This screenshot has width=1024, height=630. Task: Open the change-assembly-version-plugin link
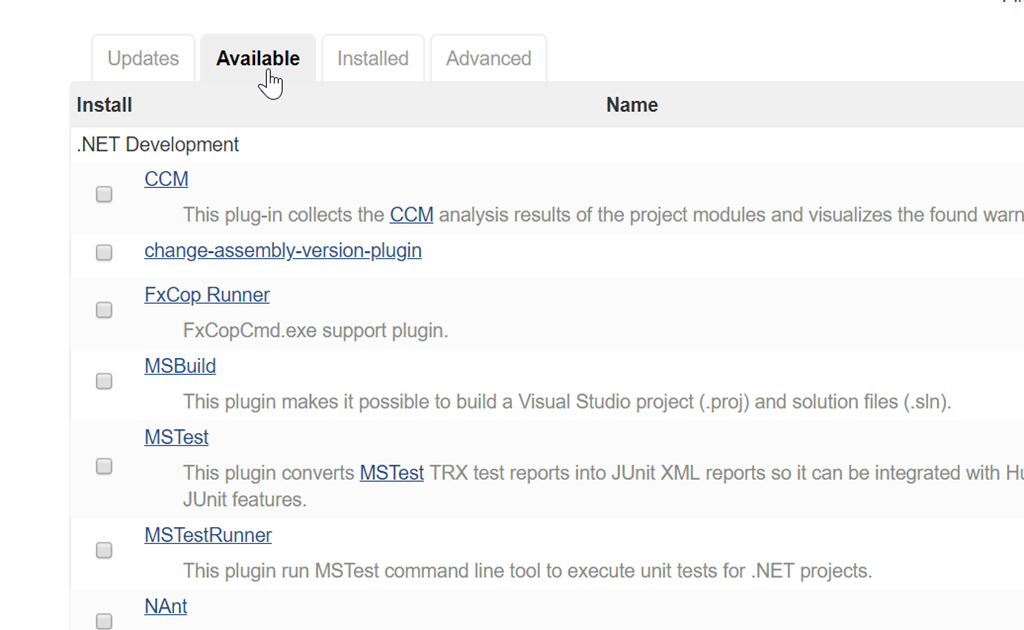coord(283,251)
